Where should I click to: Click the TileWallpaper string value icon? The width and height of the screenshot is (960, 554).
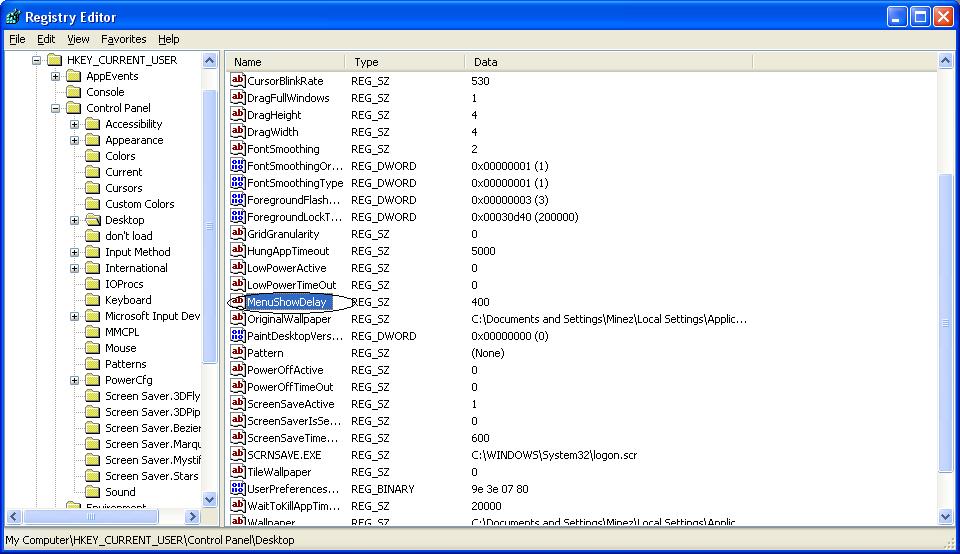[238, 471]
